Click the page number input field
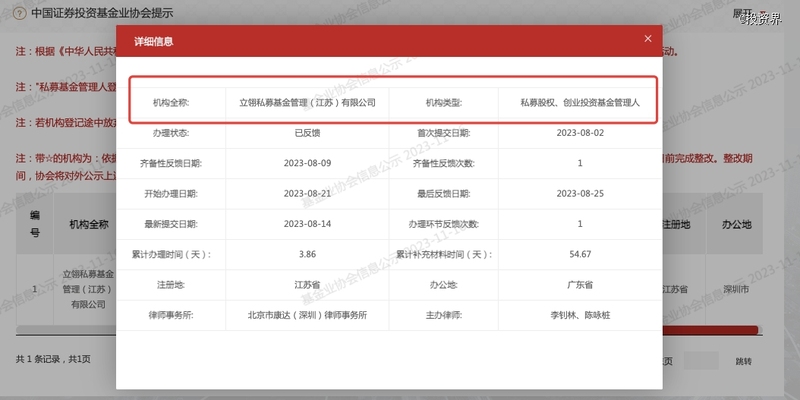The width and height of the screenshot is (800, 400). click(x=701, y=361)
